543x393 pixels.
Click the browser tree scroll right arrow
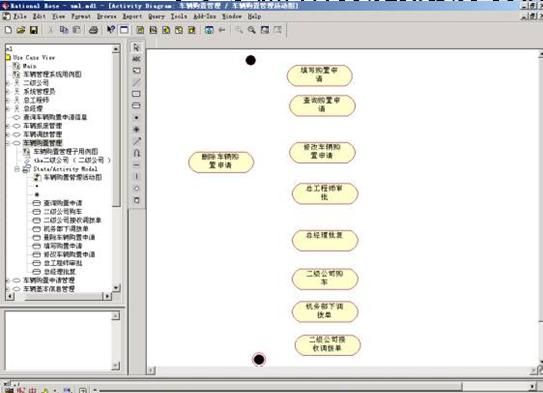pos(107,296)
